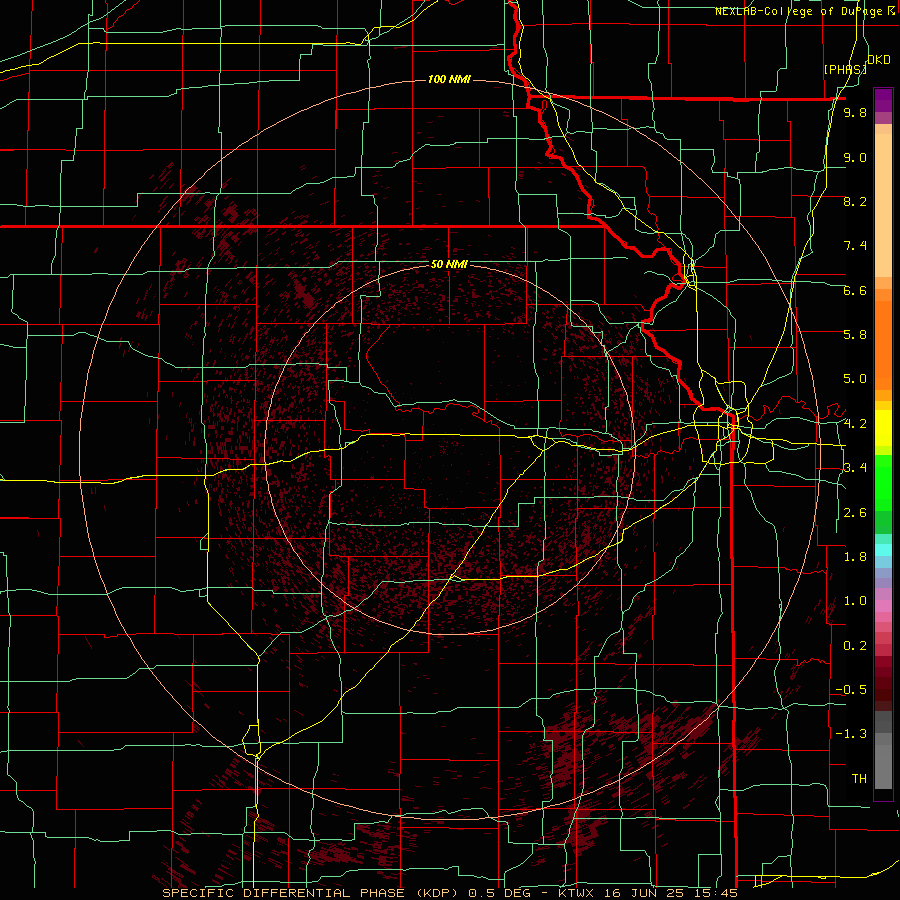Click the 6.6 scale value
The width and height of the screenshot is (900, 900).
(855, 290)
